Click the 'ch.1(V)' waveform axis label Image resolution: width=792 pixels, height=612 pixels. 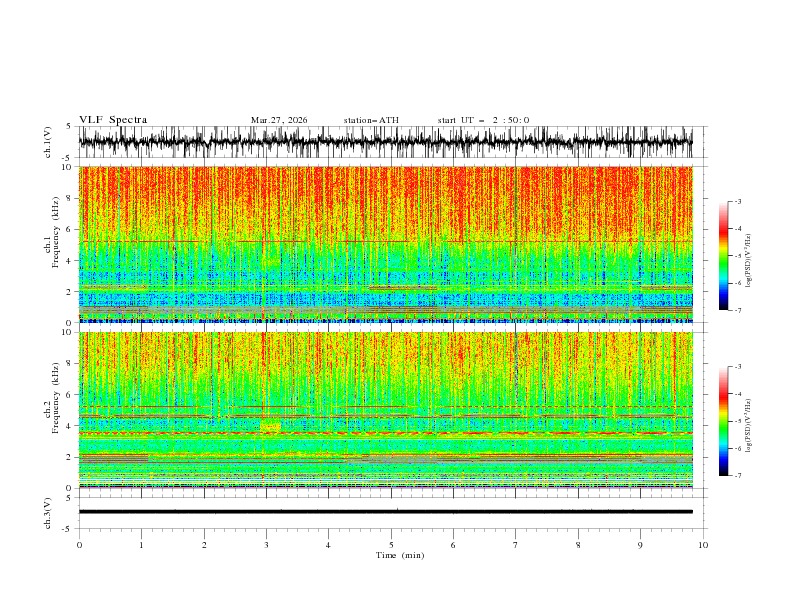tap(48, 142)
